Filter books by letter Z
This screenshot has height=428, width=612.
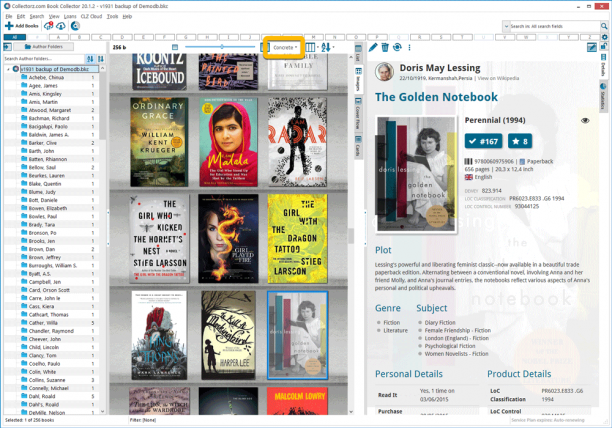[589, 37]
